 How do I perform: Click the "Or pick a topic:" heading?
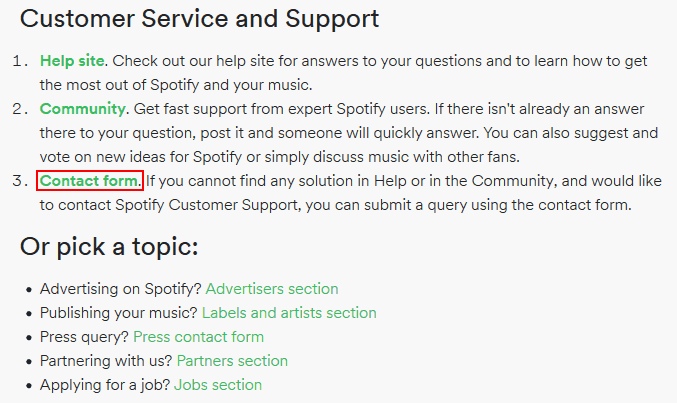click(109, 247)
